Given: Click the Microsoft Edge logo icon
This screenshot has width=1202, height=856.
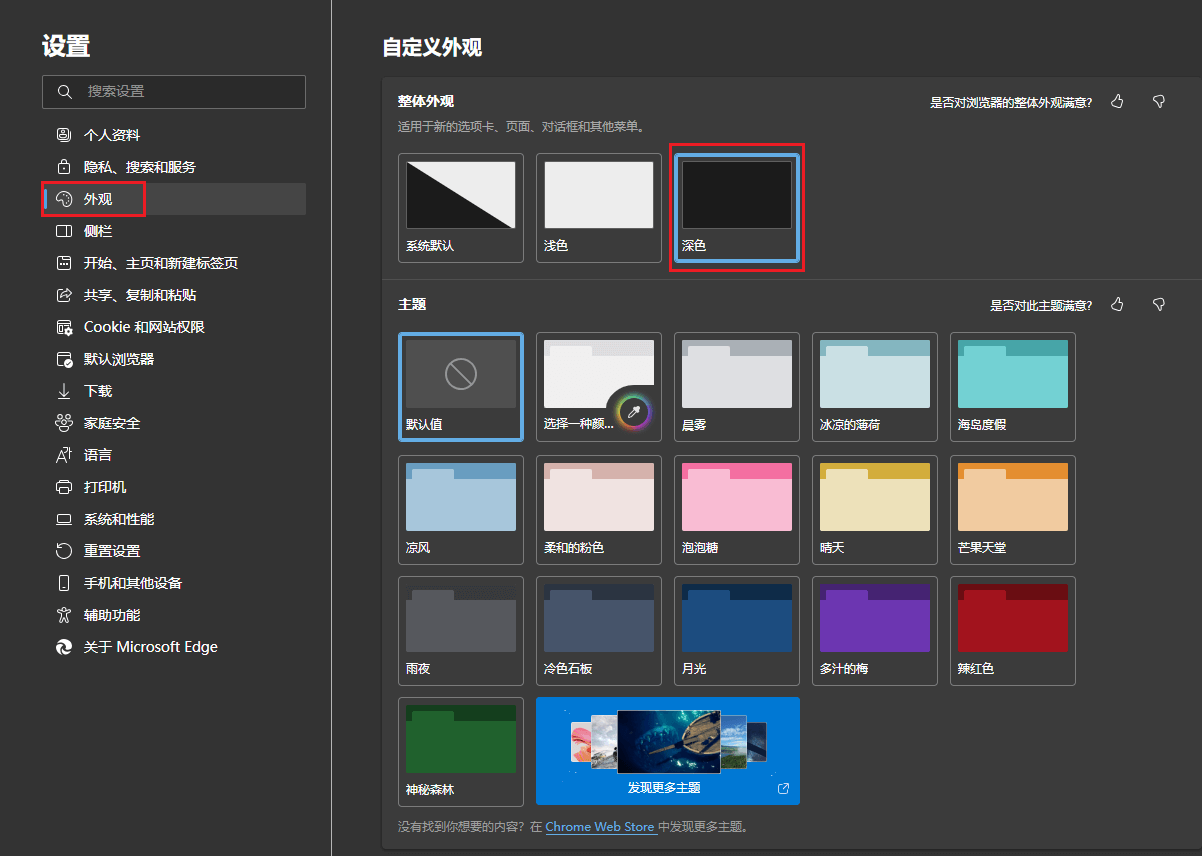Looking at the screenshot, I should [x=64, y=647].
